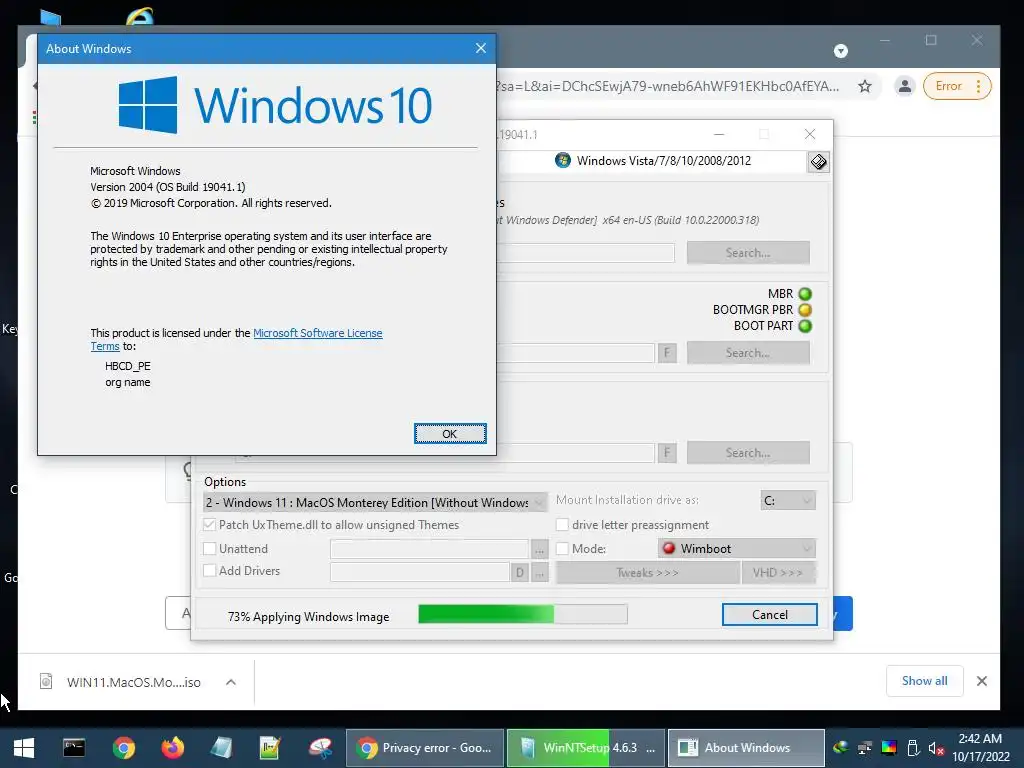Toggle Patch UxTheme.dll unsigned Themes checkbox
This screenshot has width=1024, height=768.
tap(210, 524)
